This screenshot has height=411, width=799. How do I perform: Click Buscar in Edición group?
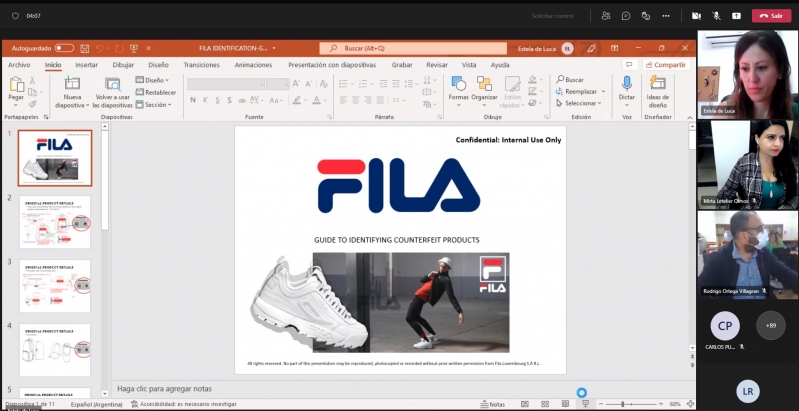click(570, 79)
